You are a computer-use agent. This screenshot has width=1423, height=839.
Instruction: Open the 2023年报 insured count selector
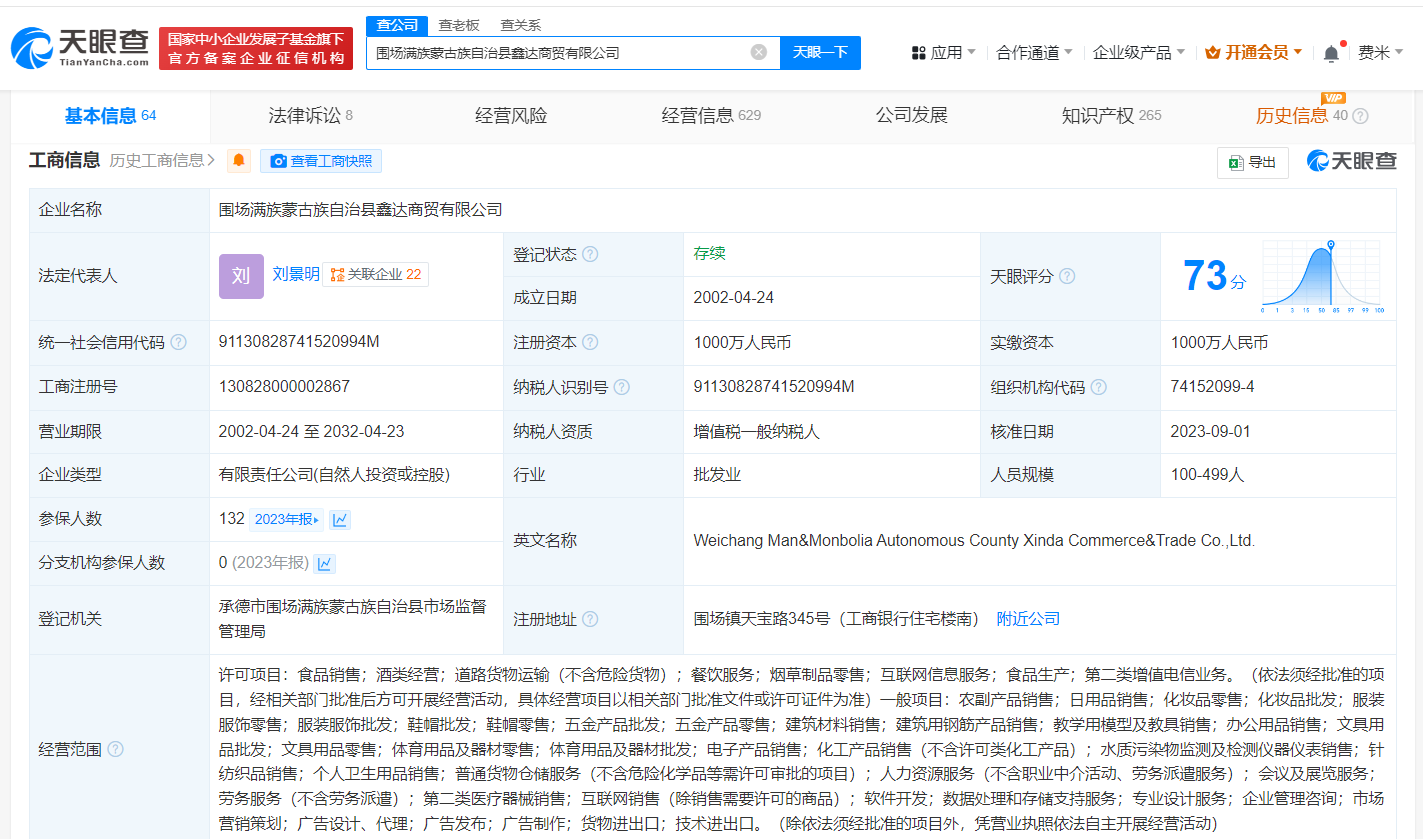coord(287,519)
